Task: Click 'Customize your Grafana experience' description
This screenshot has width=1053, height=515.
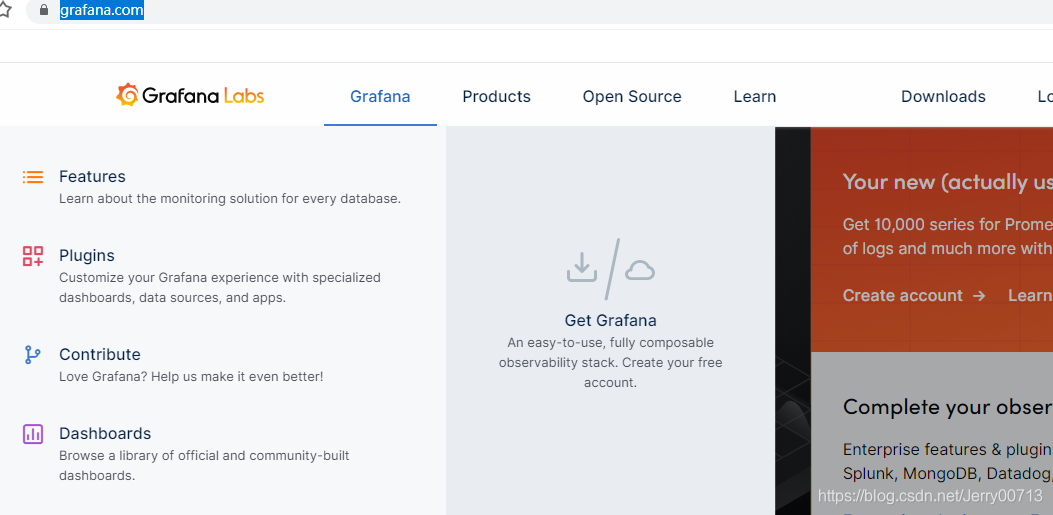Action: (220, 287)
